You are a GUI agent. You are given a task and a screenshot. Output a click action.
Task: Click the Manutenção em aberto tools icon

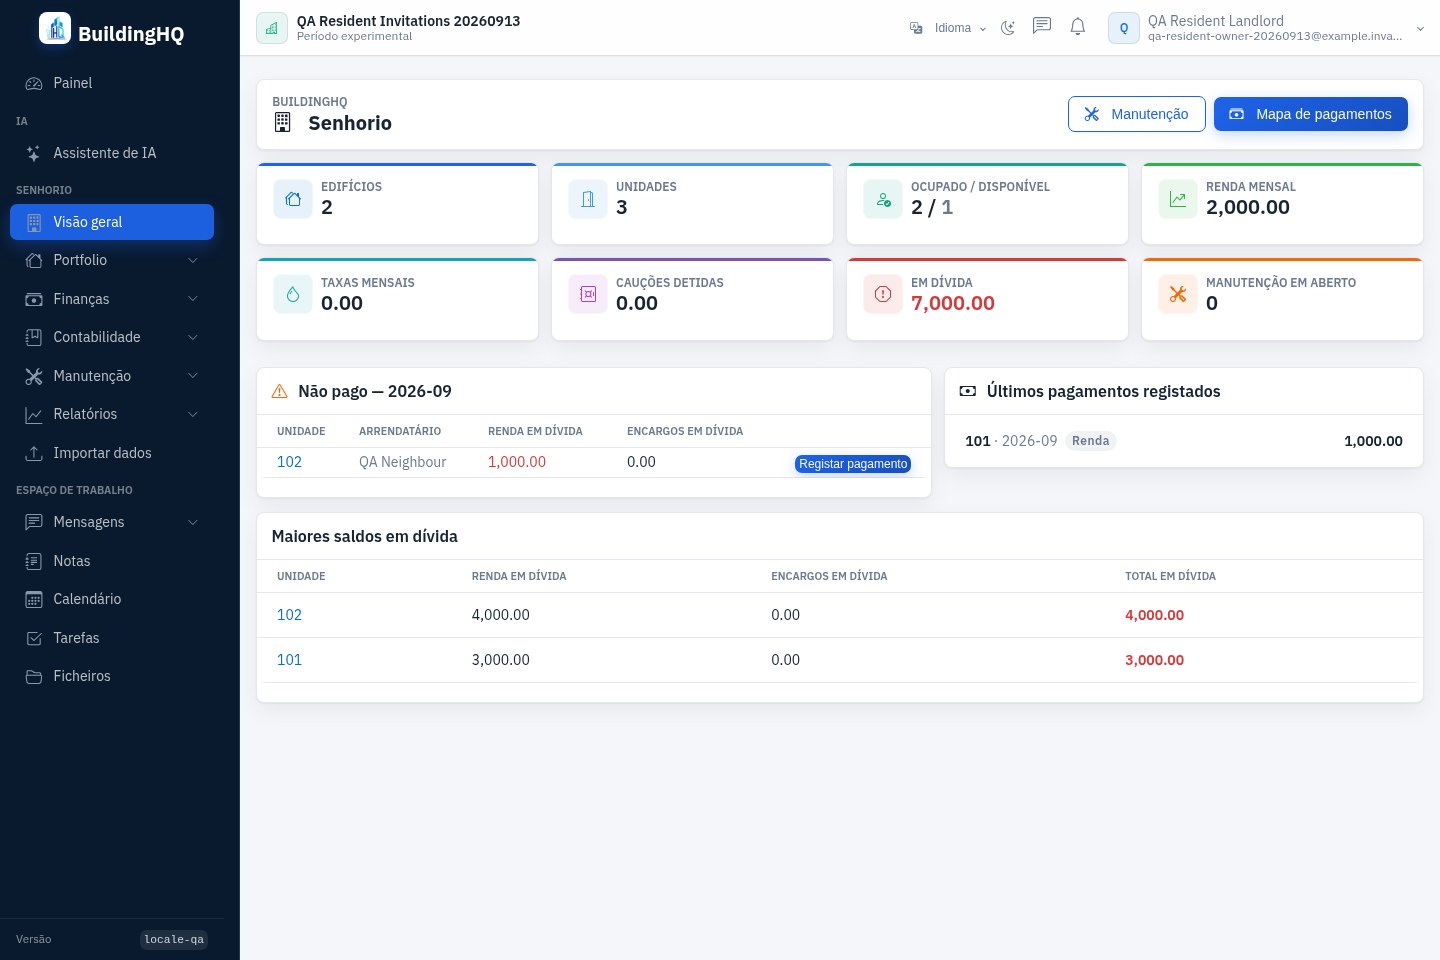(x=1178, y=294)
